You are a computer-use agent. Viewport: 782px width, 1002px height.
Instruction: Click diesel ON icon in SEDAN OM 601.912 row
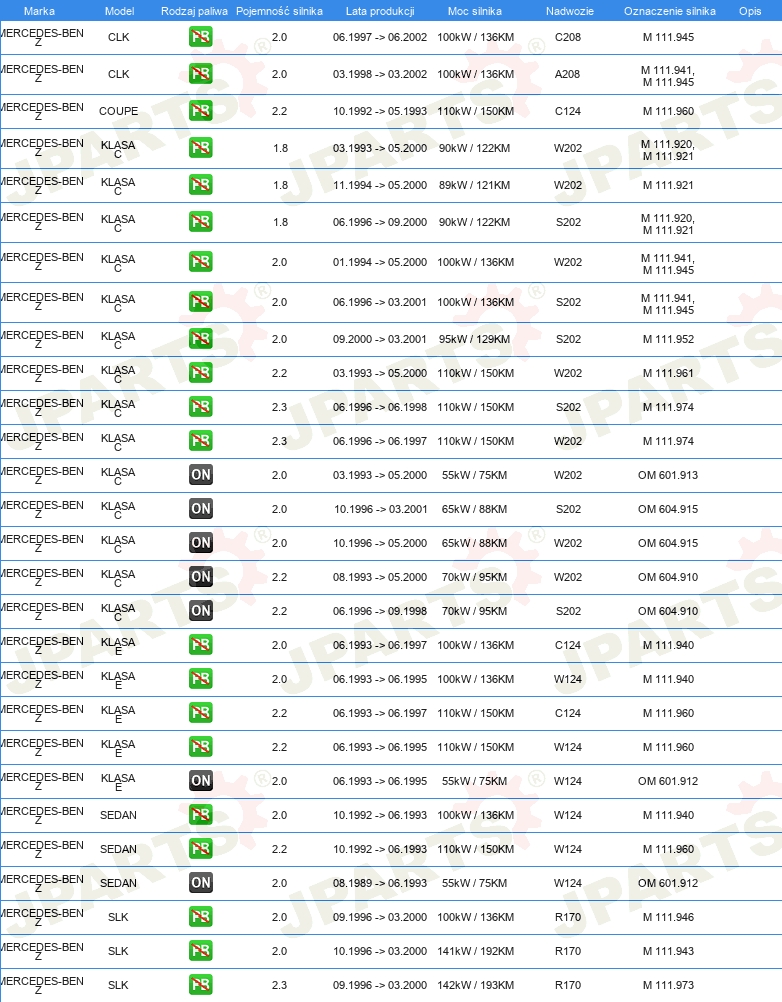click(201, 883)
